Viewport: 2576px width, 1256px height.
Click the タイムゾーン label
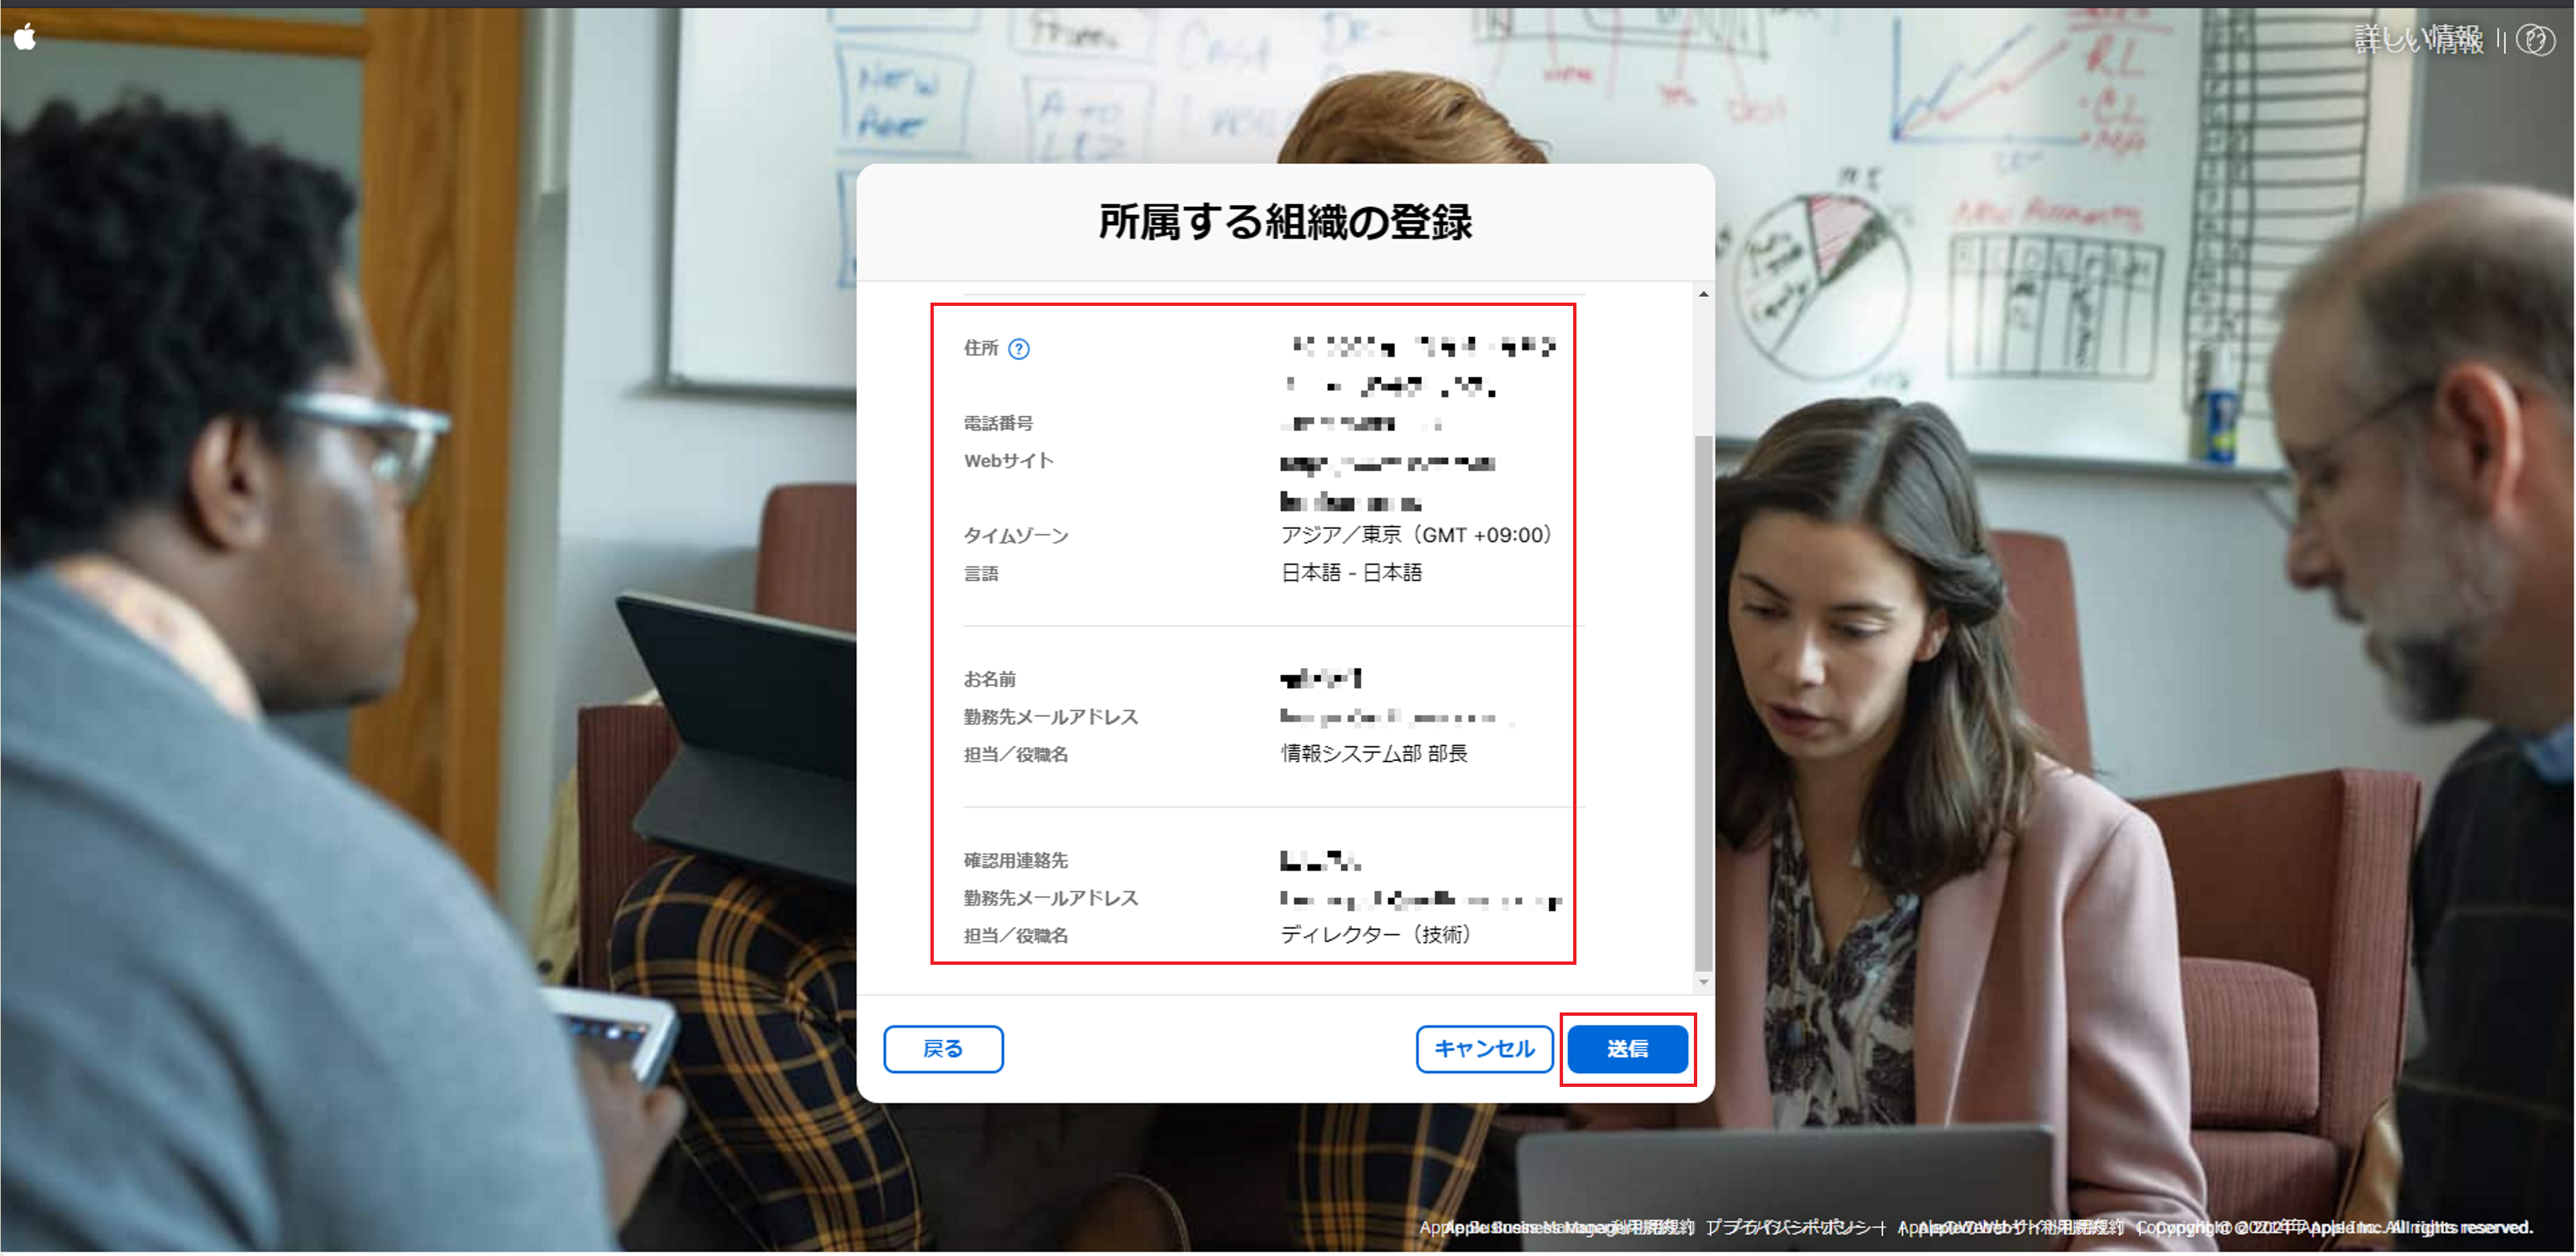click(x=1016, y=536)
